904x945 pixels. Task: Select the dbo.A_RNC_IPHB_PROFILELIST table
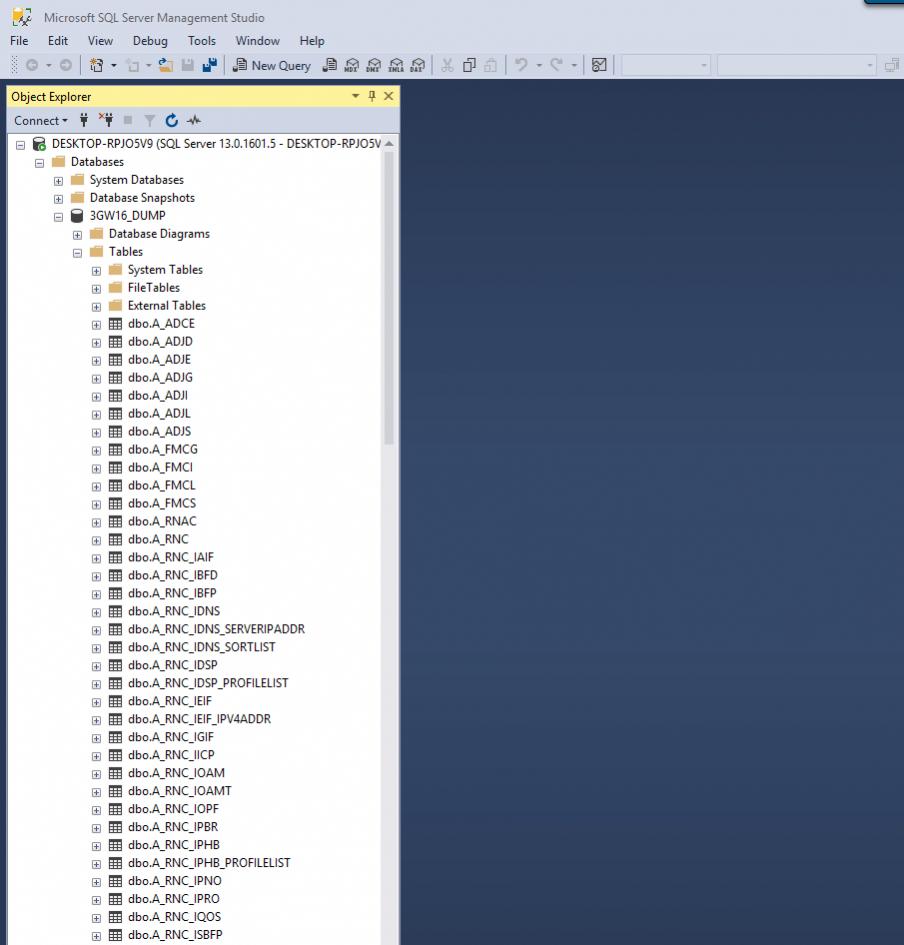[209, 862]
